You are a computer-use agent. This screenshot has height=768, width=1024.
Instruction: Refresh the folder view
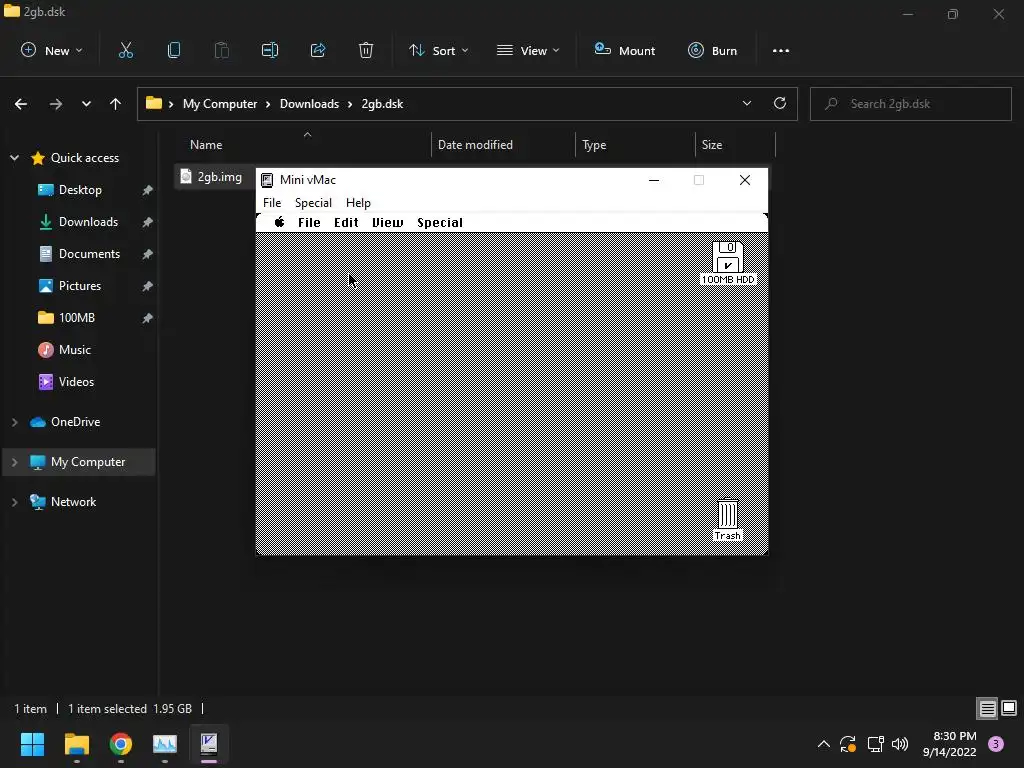pyautogui.click(x=780, y=103)
